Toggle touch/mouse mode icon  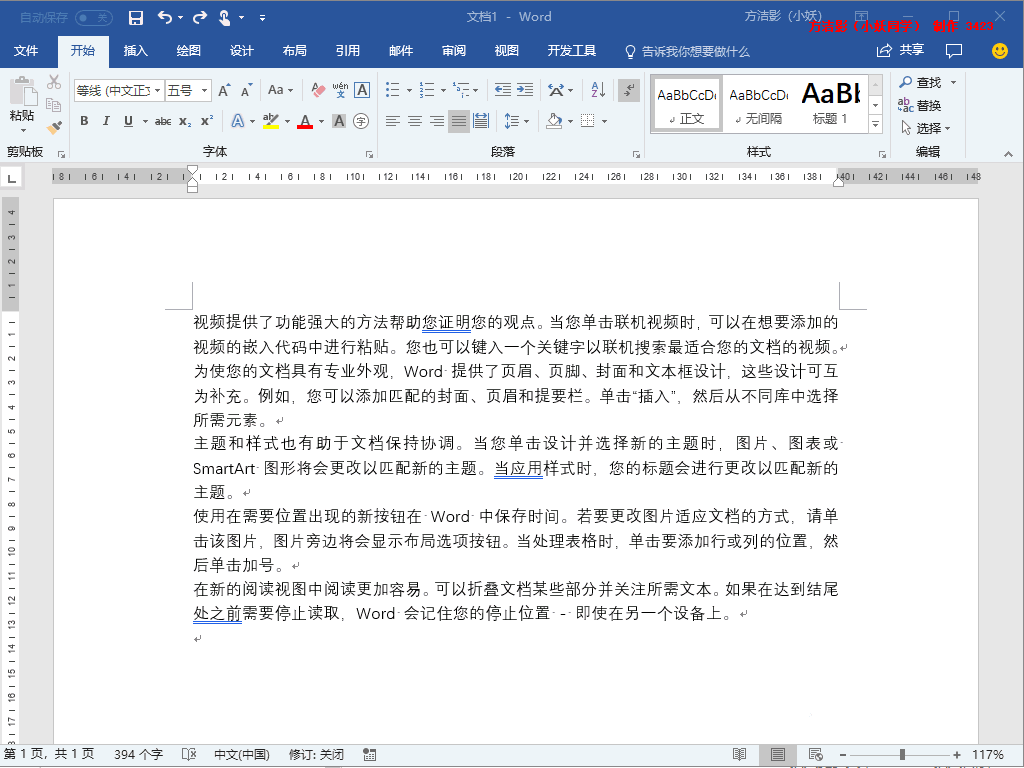(x=224, y=18)
